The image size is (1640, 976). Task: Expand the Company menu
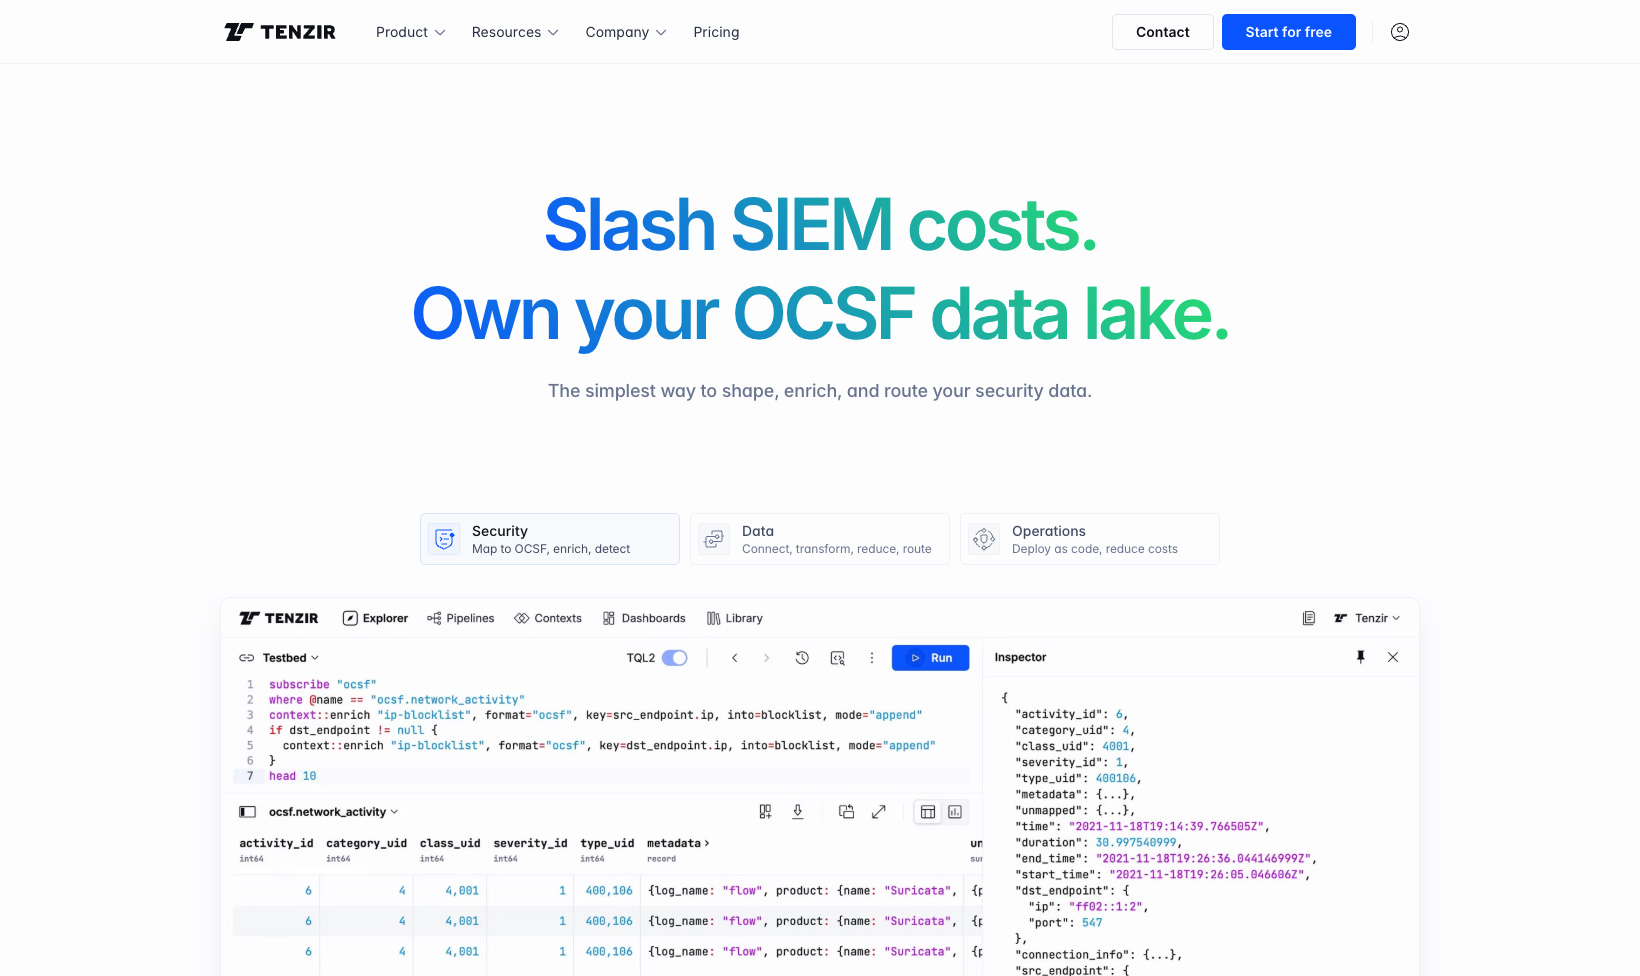point(626,32)
